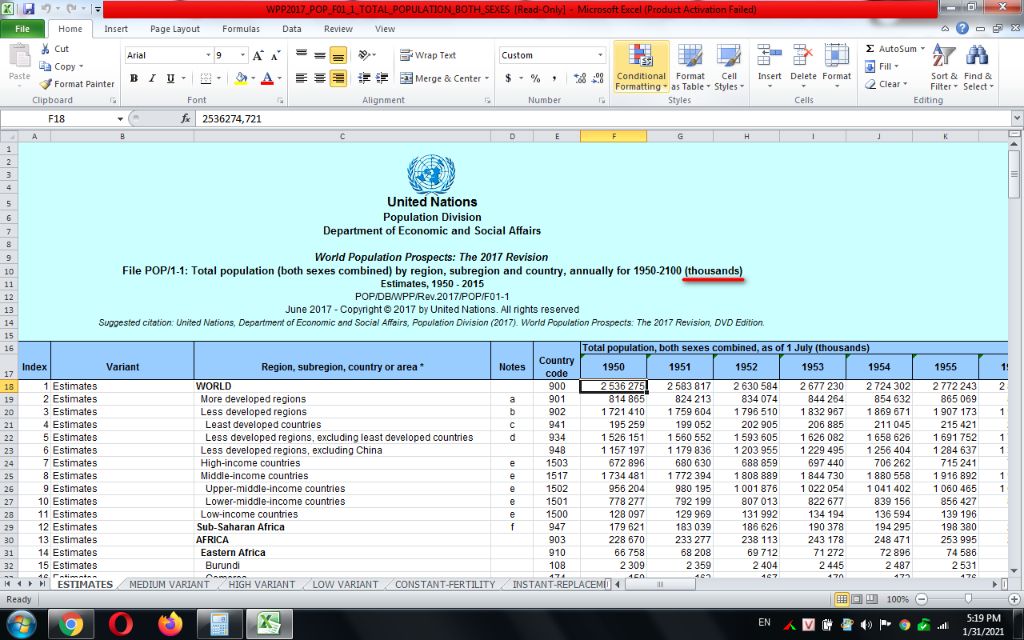Viewport: 1024px width, 640px height.
Task: Expand the Clear dropdown in Editing group
Action: [x=905, y=84]
